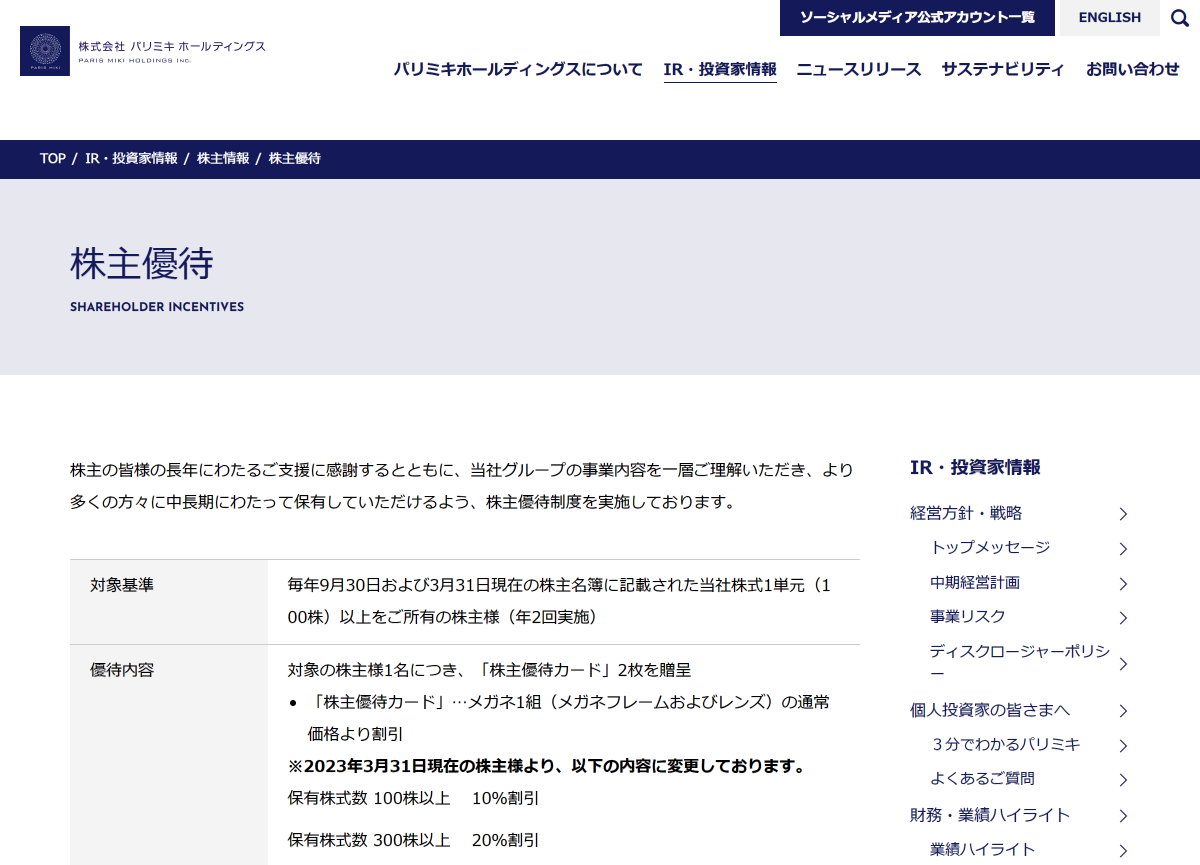Open 個人投資家の皆さまへ sidebar link
Screen dimensions: 1200x865
pyautogui.click(x=990, y=710)
